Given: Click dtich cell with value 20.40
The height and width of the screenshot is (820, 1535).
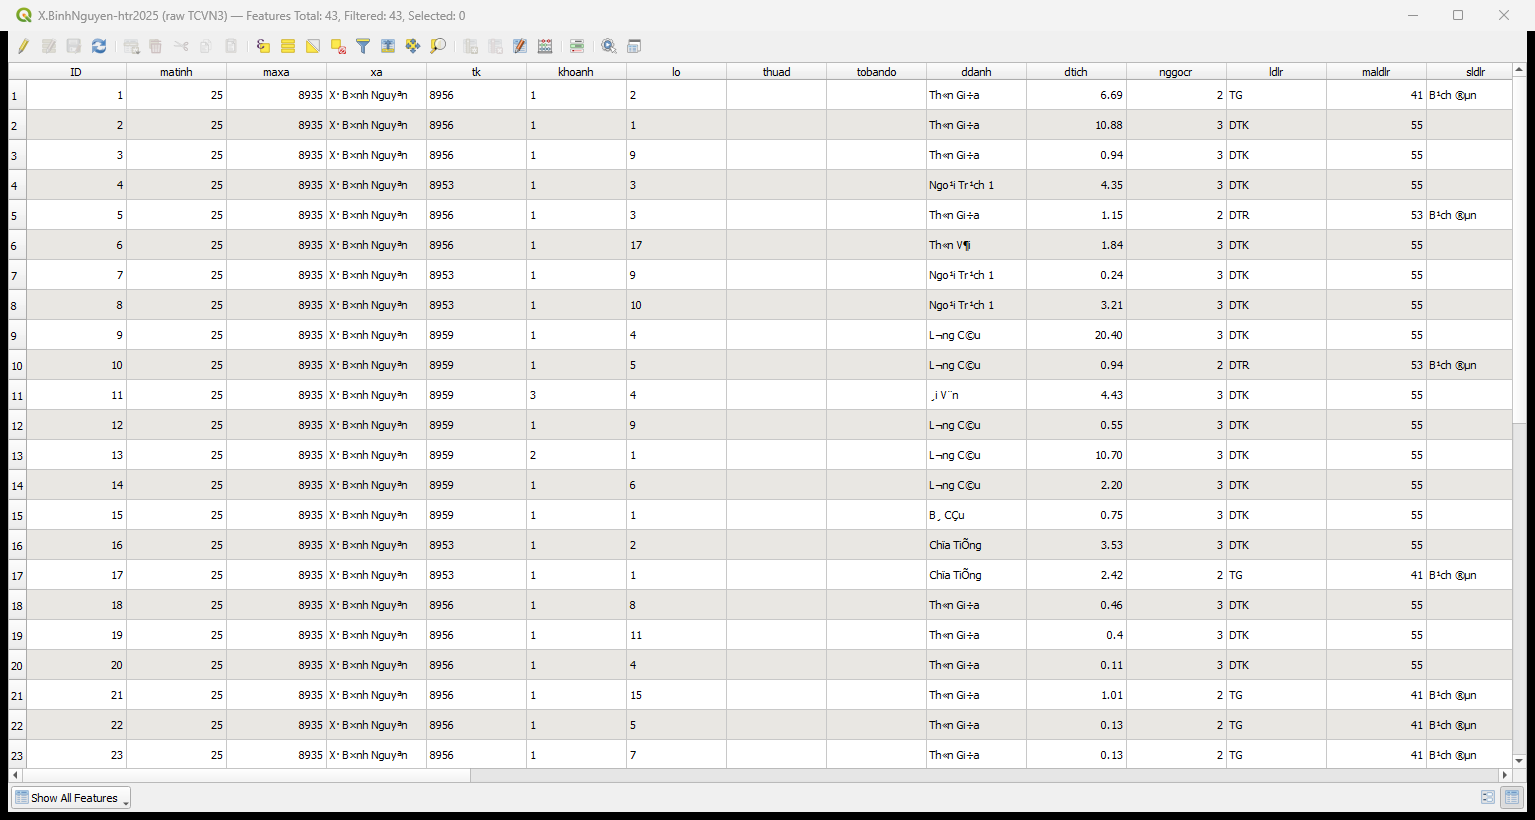Looking at the screenshot, I should click(x=1076, y=335).
